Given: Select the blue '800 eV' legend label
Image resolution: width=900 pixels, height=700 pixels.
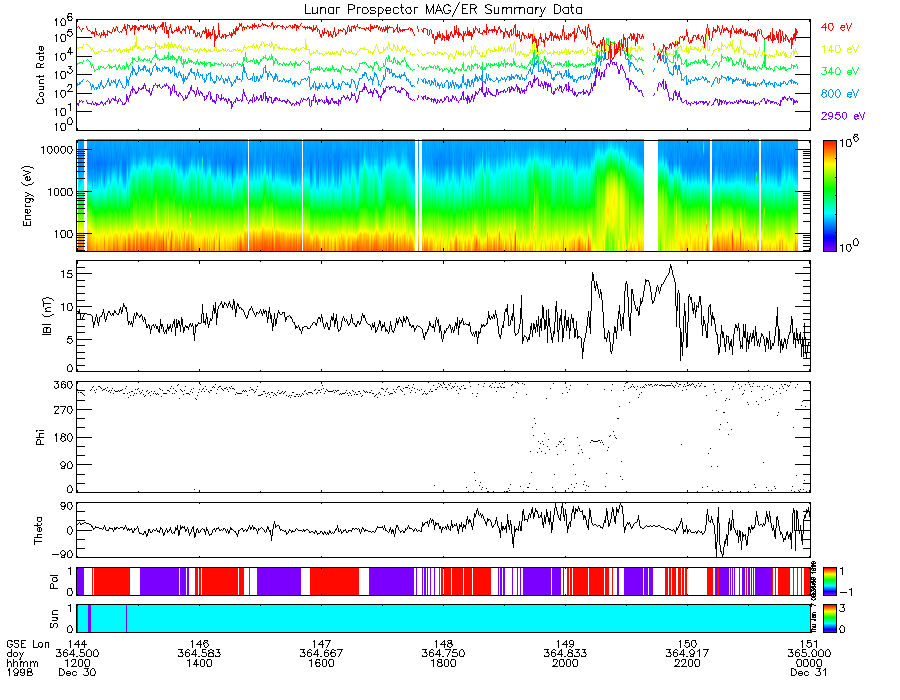Looking at the screenshot, I should pyautogui.click(x=840, y=94).
